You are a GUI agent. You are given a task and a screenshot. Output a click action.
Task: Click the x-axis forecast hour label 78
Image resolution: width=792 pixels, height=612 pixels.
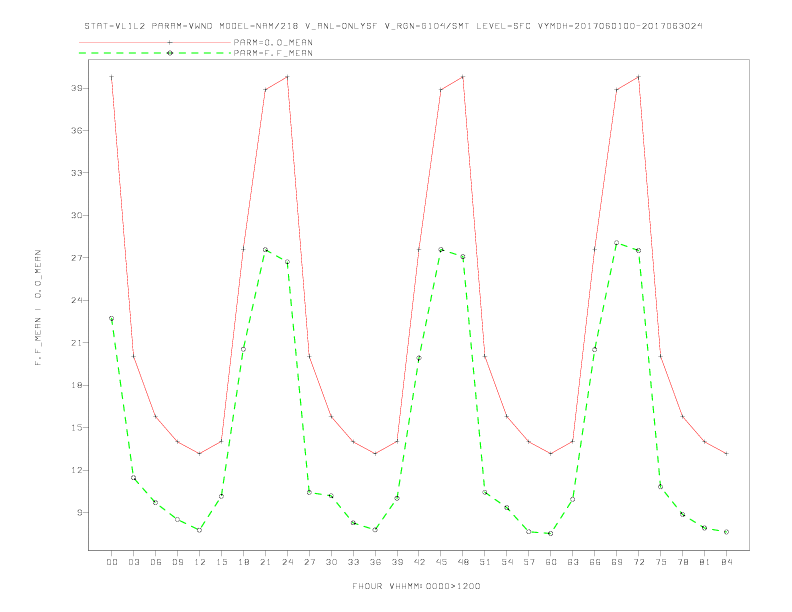point(682,562)
